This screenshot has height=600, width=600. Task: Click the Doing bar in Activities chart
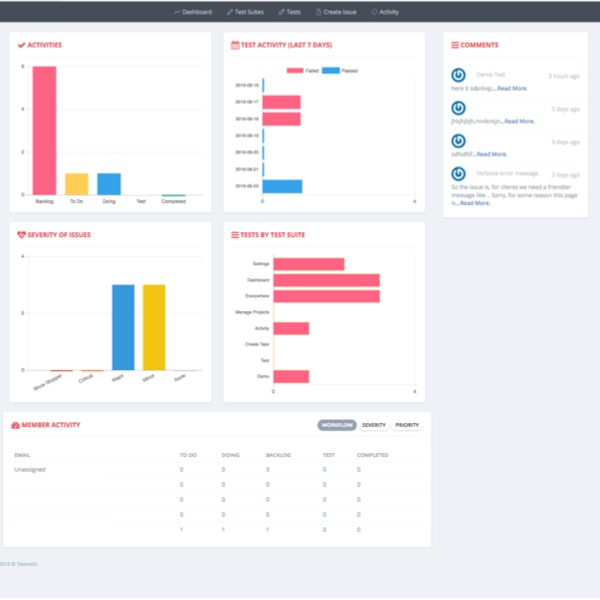pos(109,184)
